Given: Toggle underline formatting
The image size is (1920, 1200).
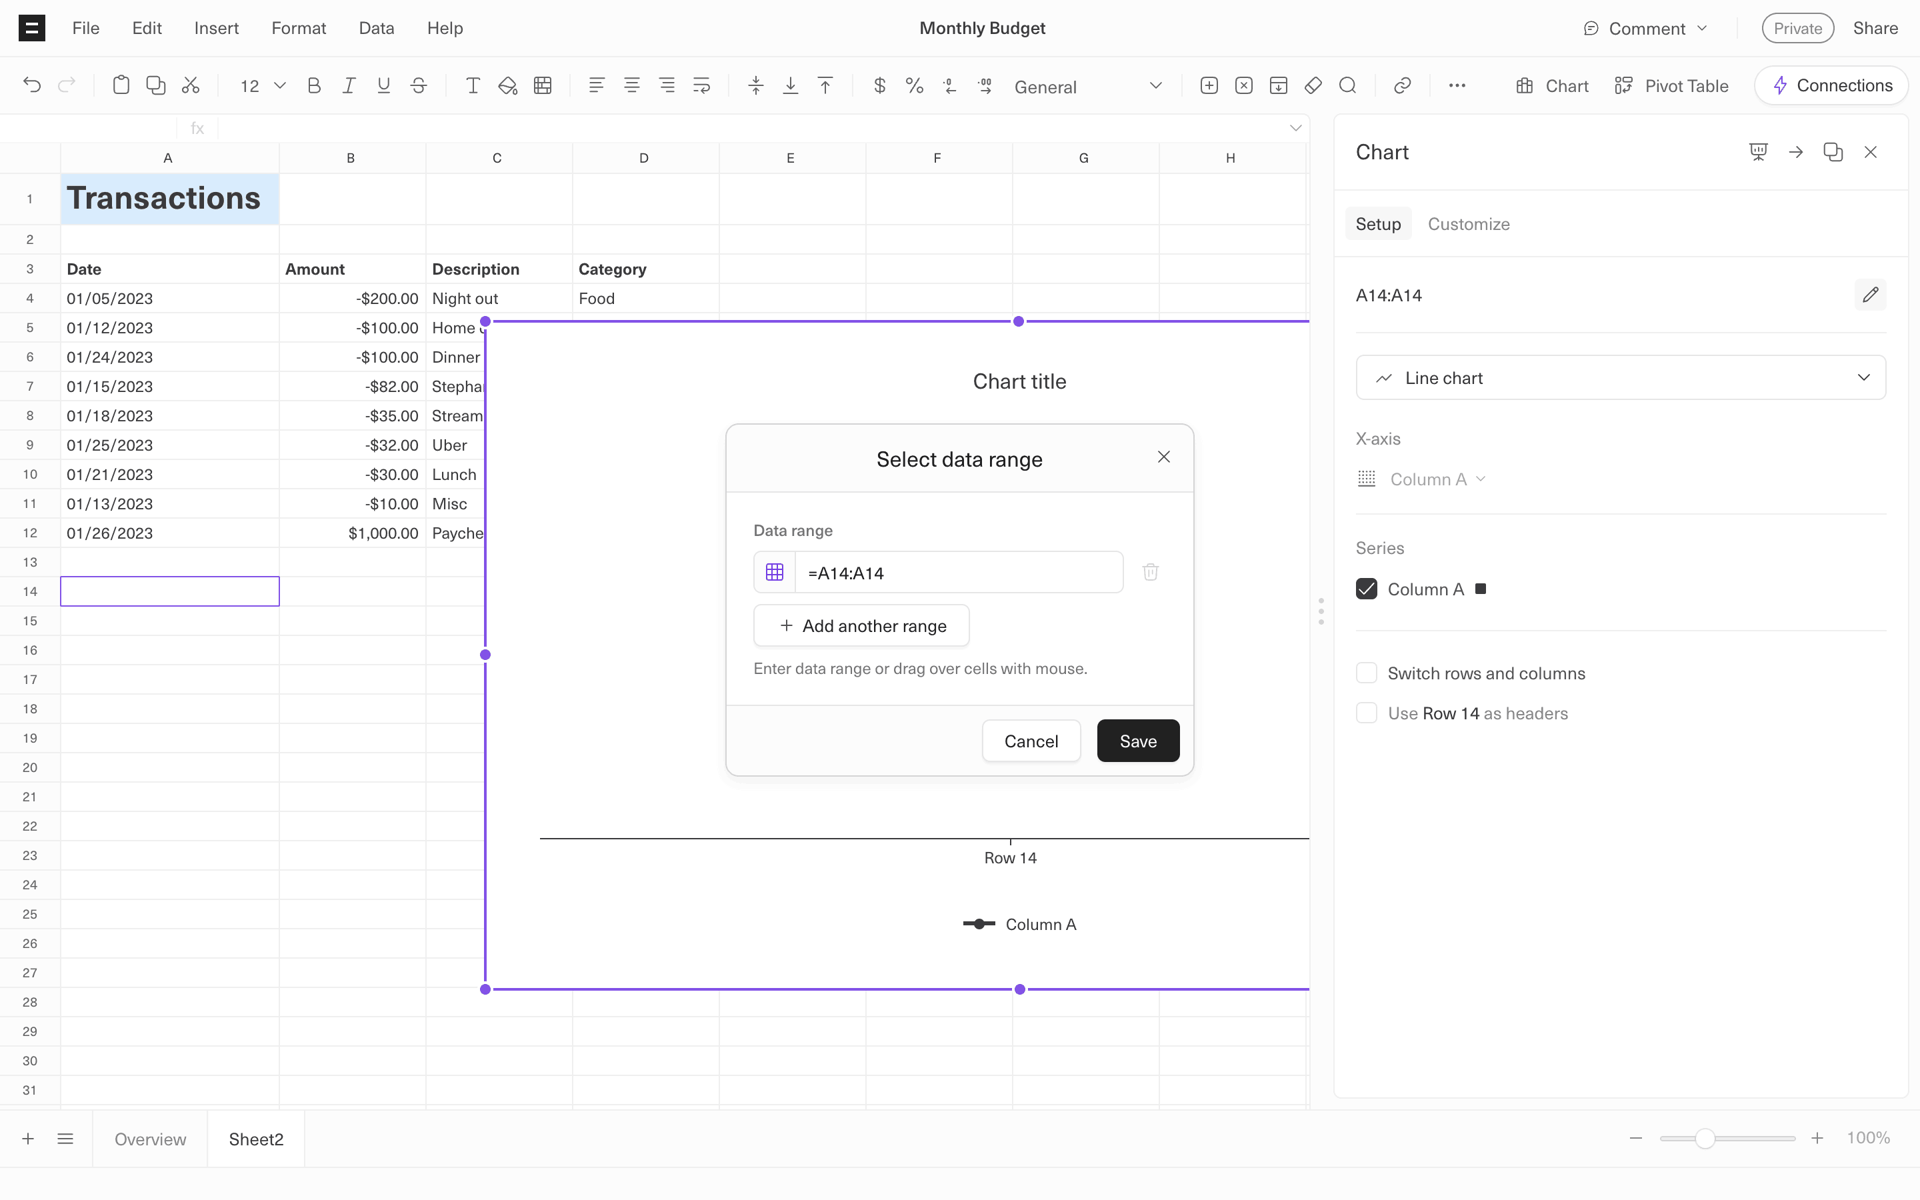Looking at the screenshot, I should click(384, 86).
